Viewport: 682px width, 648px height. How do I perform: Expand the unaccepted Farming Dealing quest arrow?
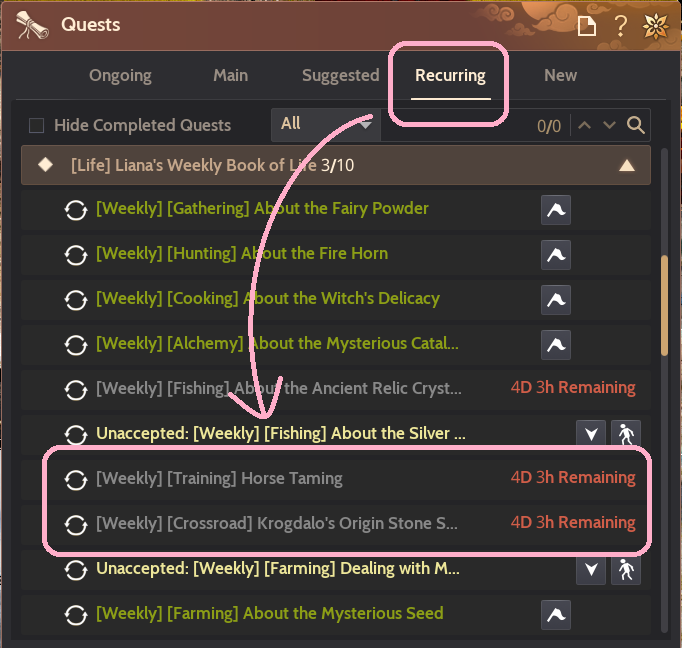pyautogui.click(x=592, y=569)
